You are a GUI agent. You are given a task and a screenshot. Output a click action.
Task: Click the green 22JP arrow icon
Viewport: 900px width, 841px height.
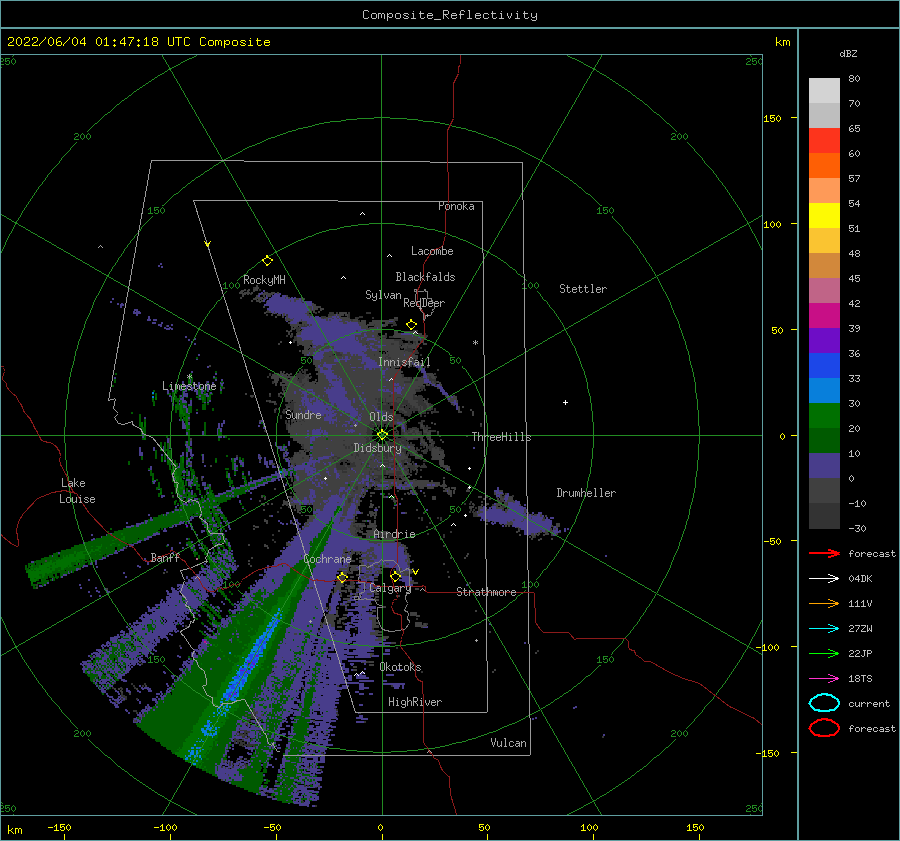pos(824,653)
